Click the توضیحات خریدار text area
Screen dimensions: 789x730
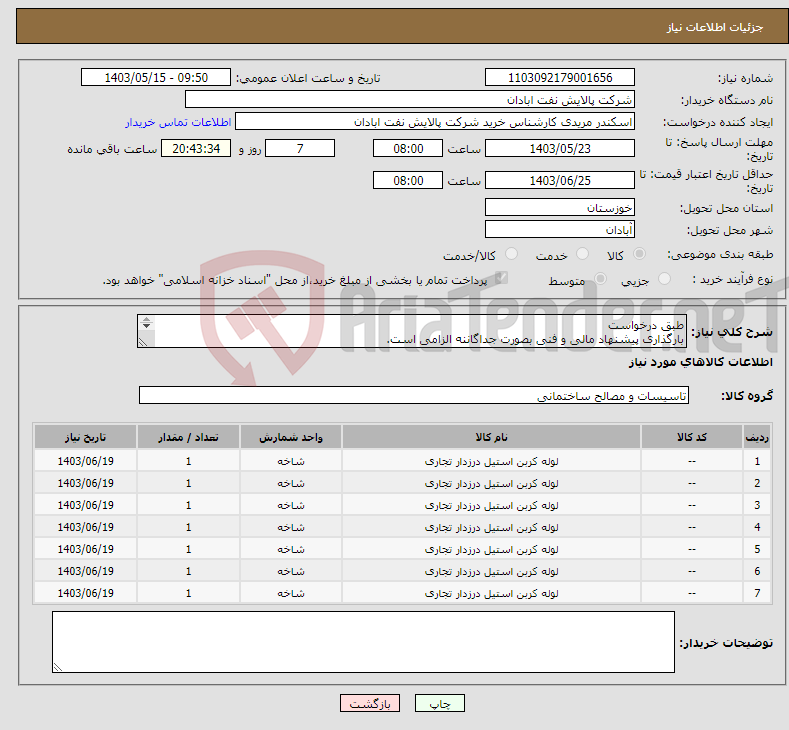coord(363,642)
